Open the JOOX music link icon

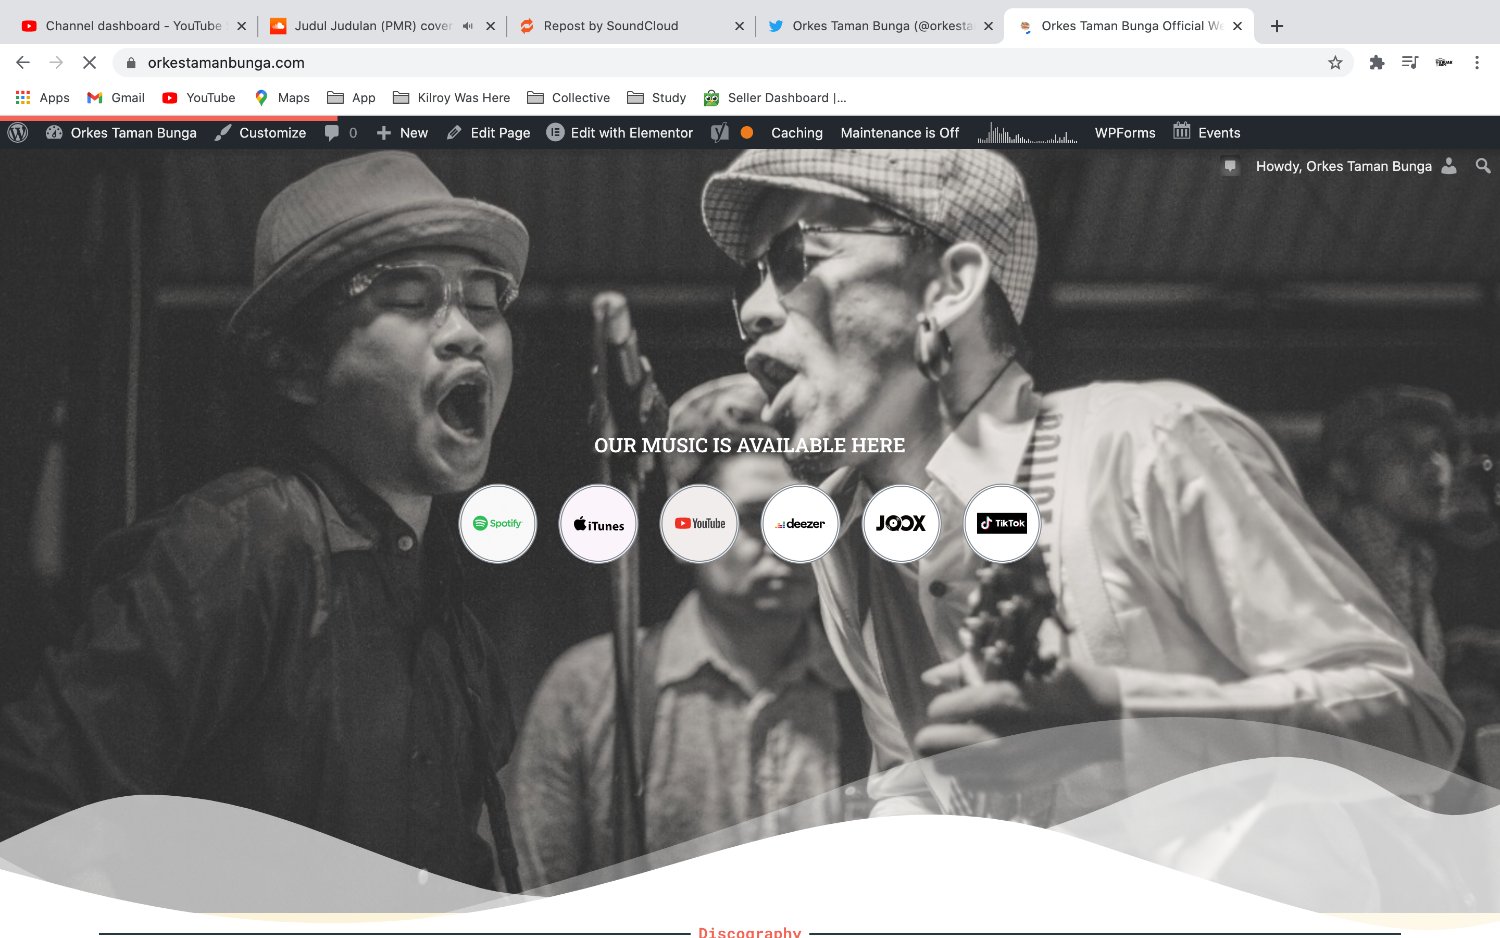point(901,523)
